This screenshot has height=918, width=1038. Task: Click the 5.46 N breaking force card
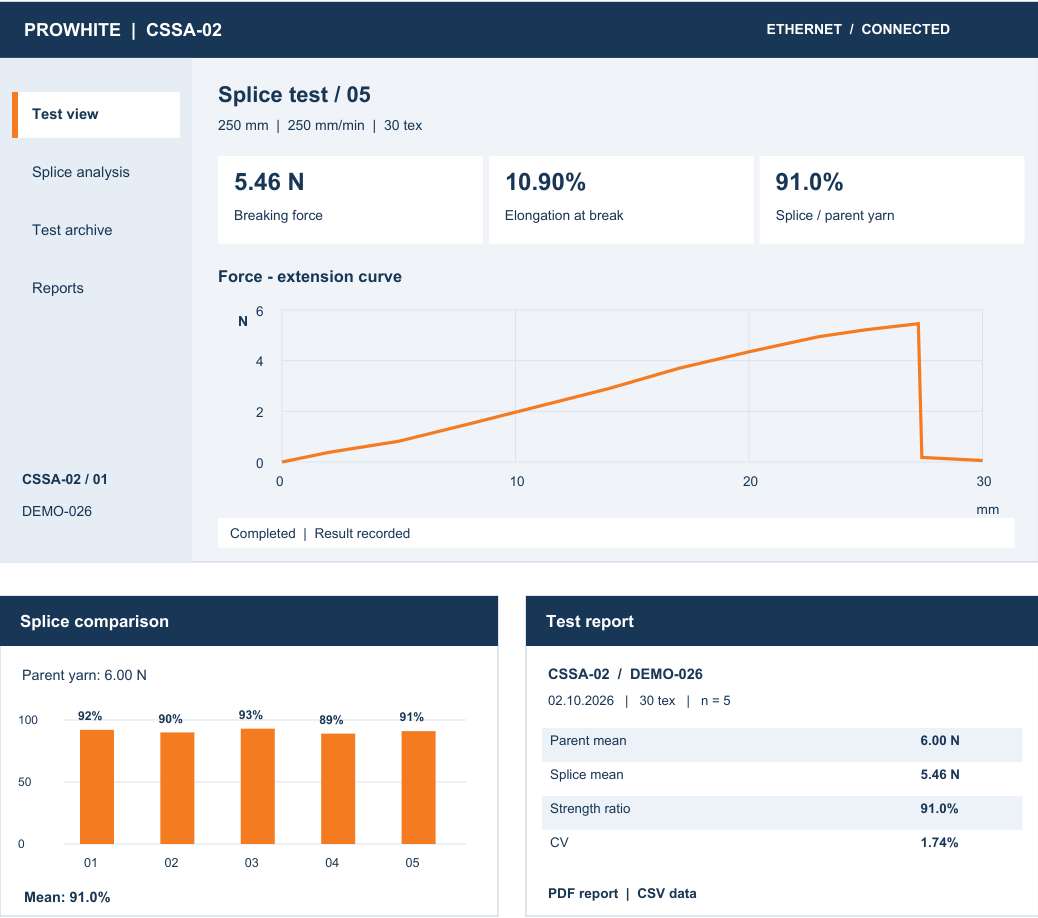tap(350, 200)
